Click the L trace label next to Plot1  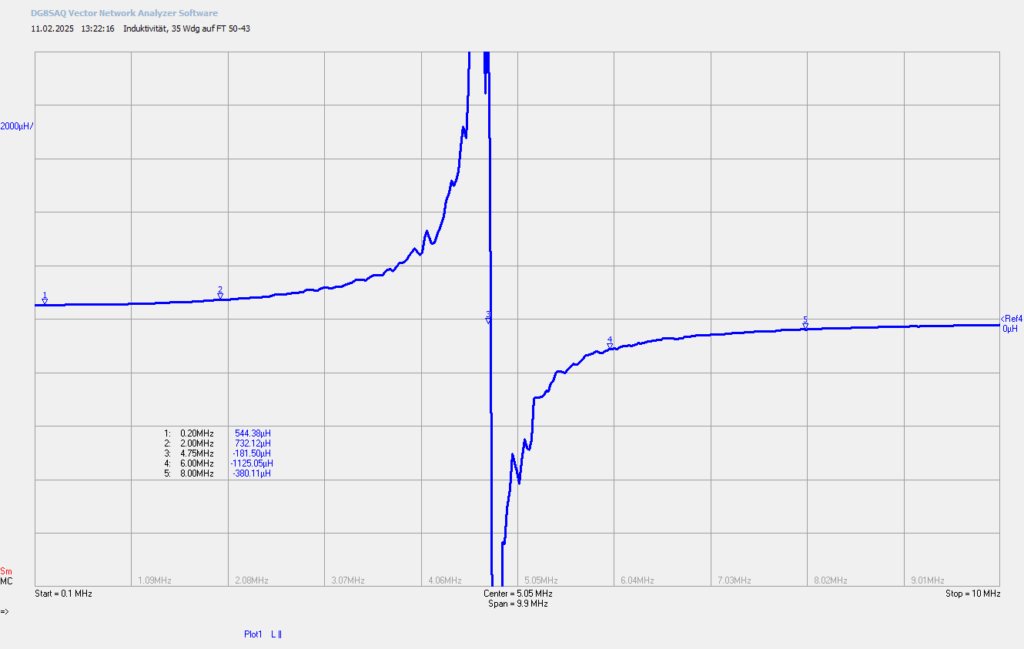276,634
